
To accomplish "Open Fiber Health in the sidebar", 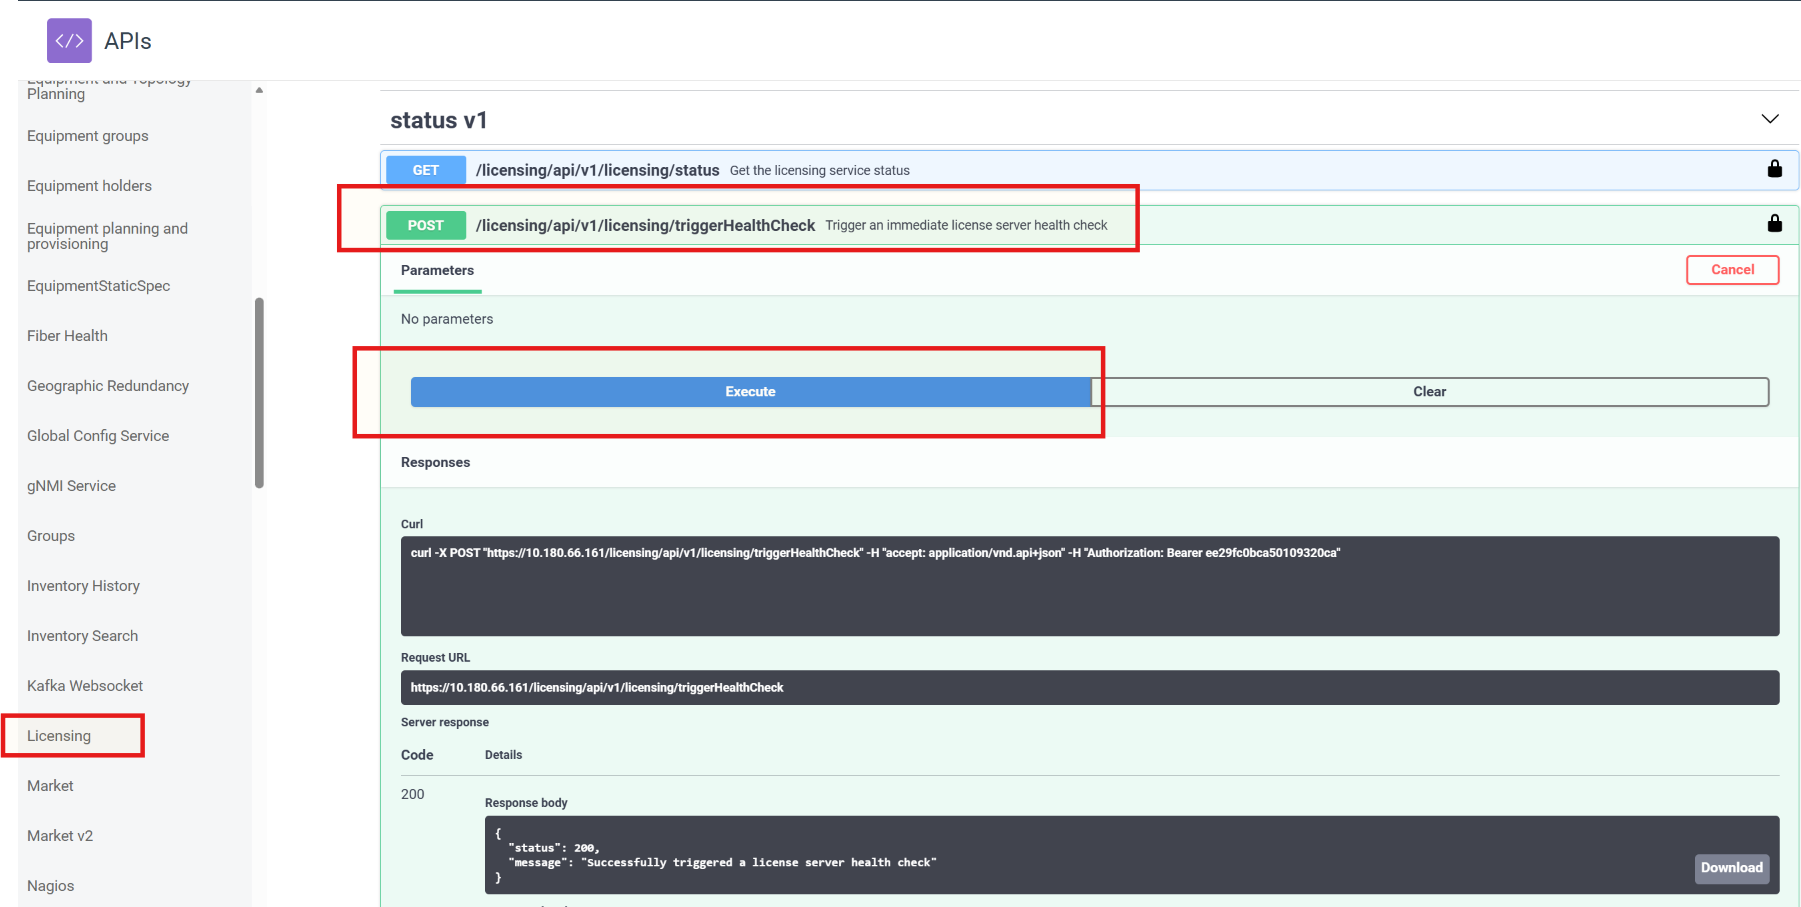I will point(67,336).
